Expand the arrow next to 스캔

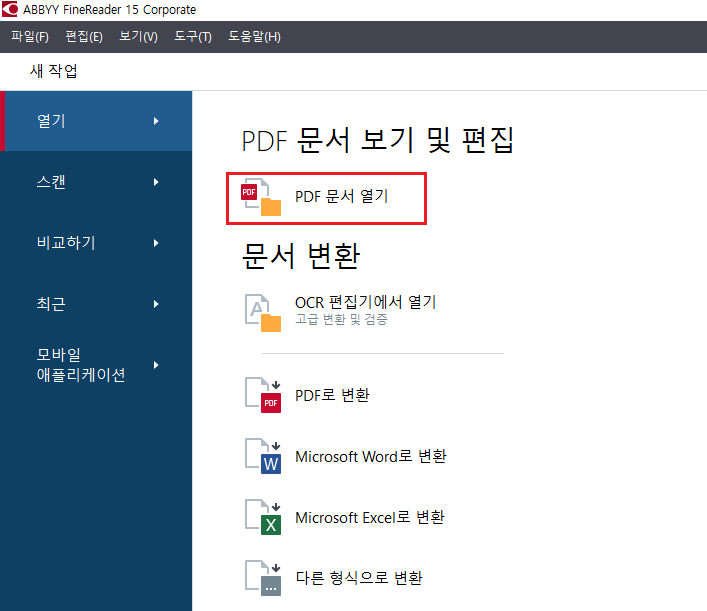pyautogui.click(x=156, y=182)
